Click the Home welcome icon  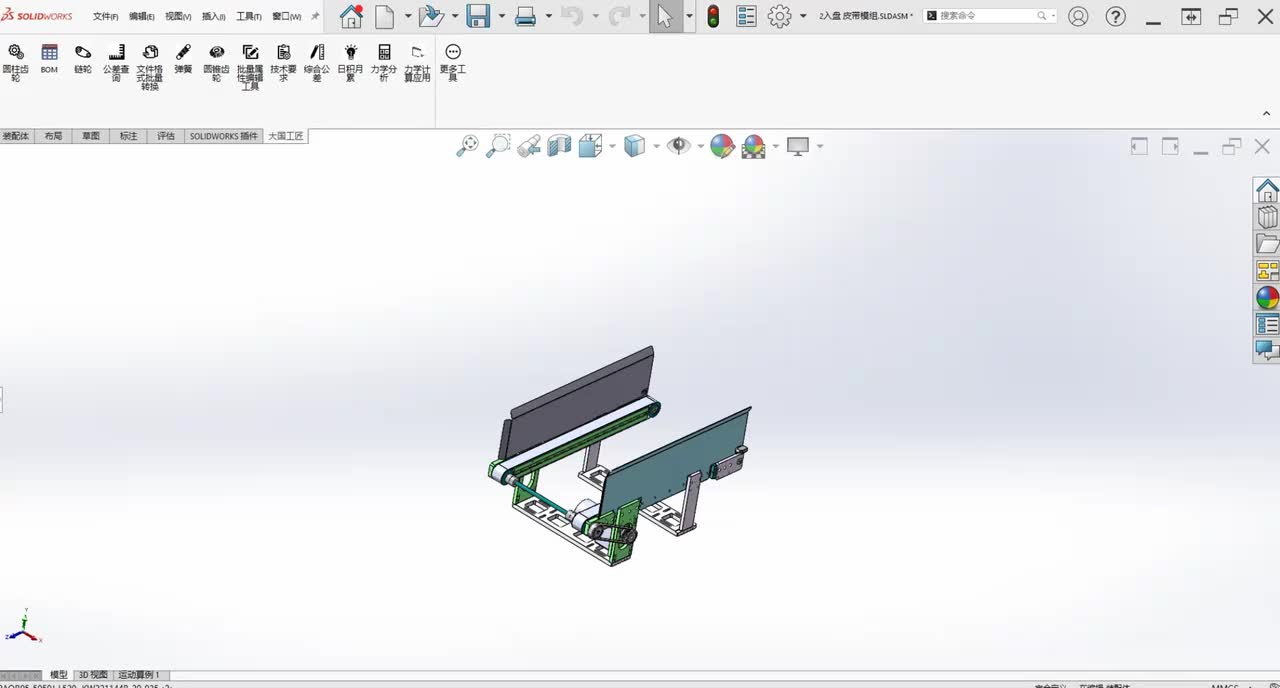(351, 16)
